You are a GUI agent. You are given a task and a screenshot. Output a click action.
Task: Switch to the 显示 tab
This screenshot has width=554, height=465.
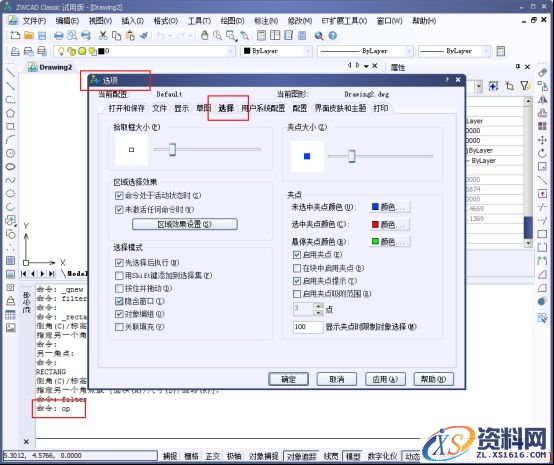click(182, 108)
